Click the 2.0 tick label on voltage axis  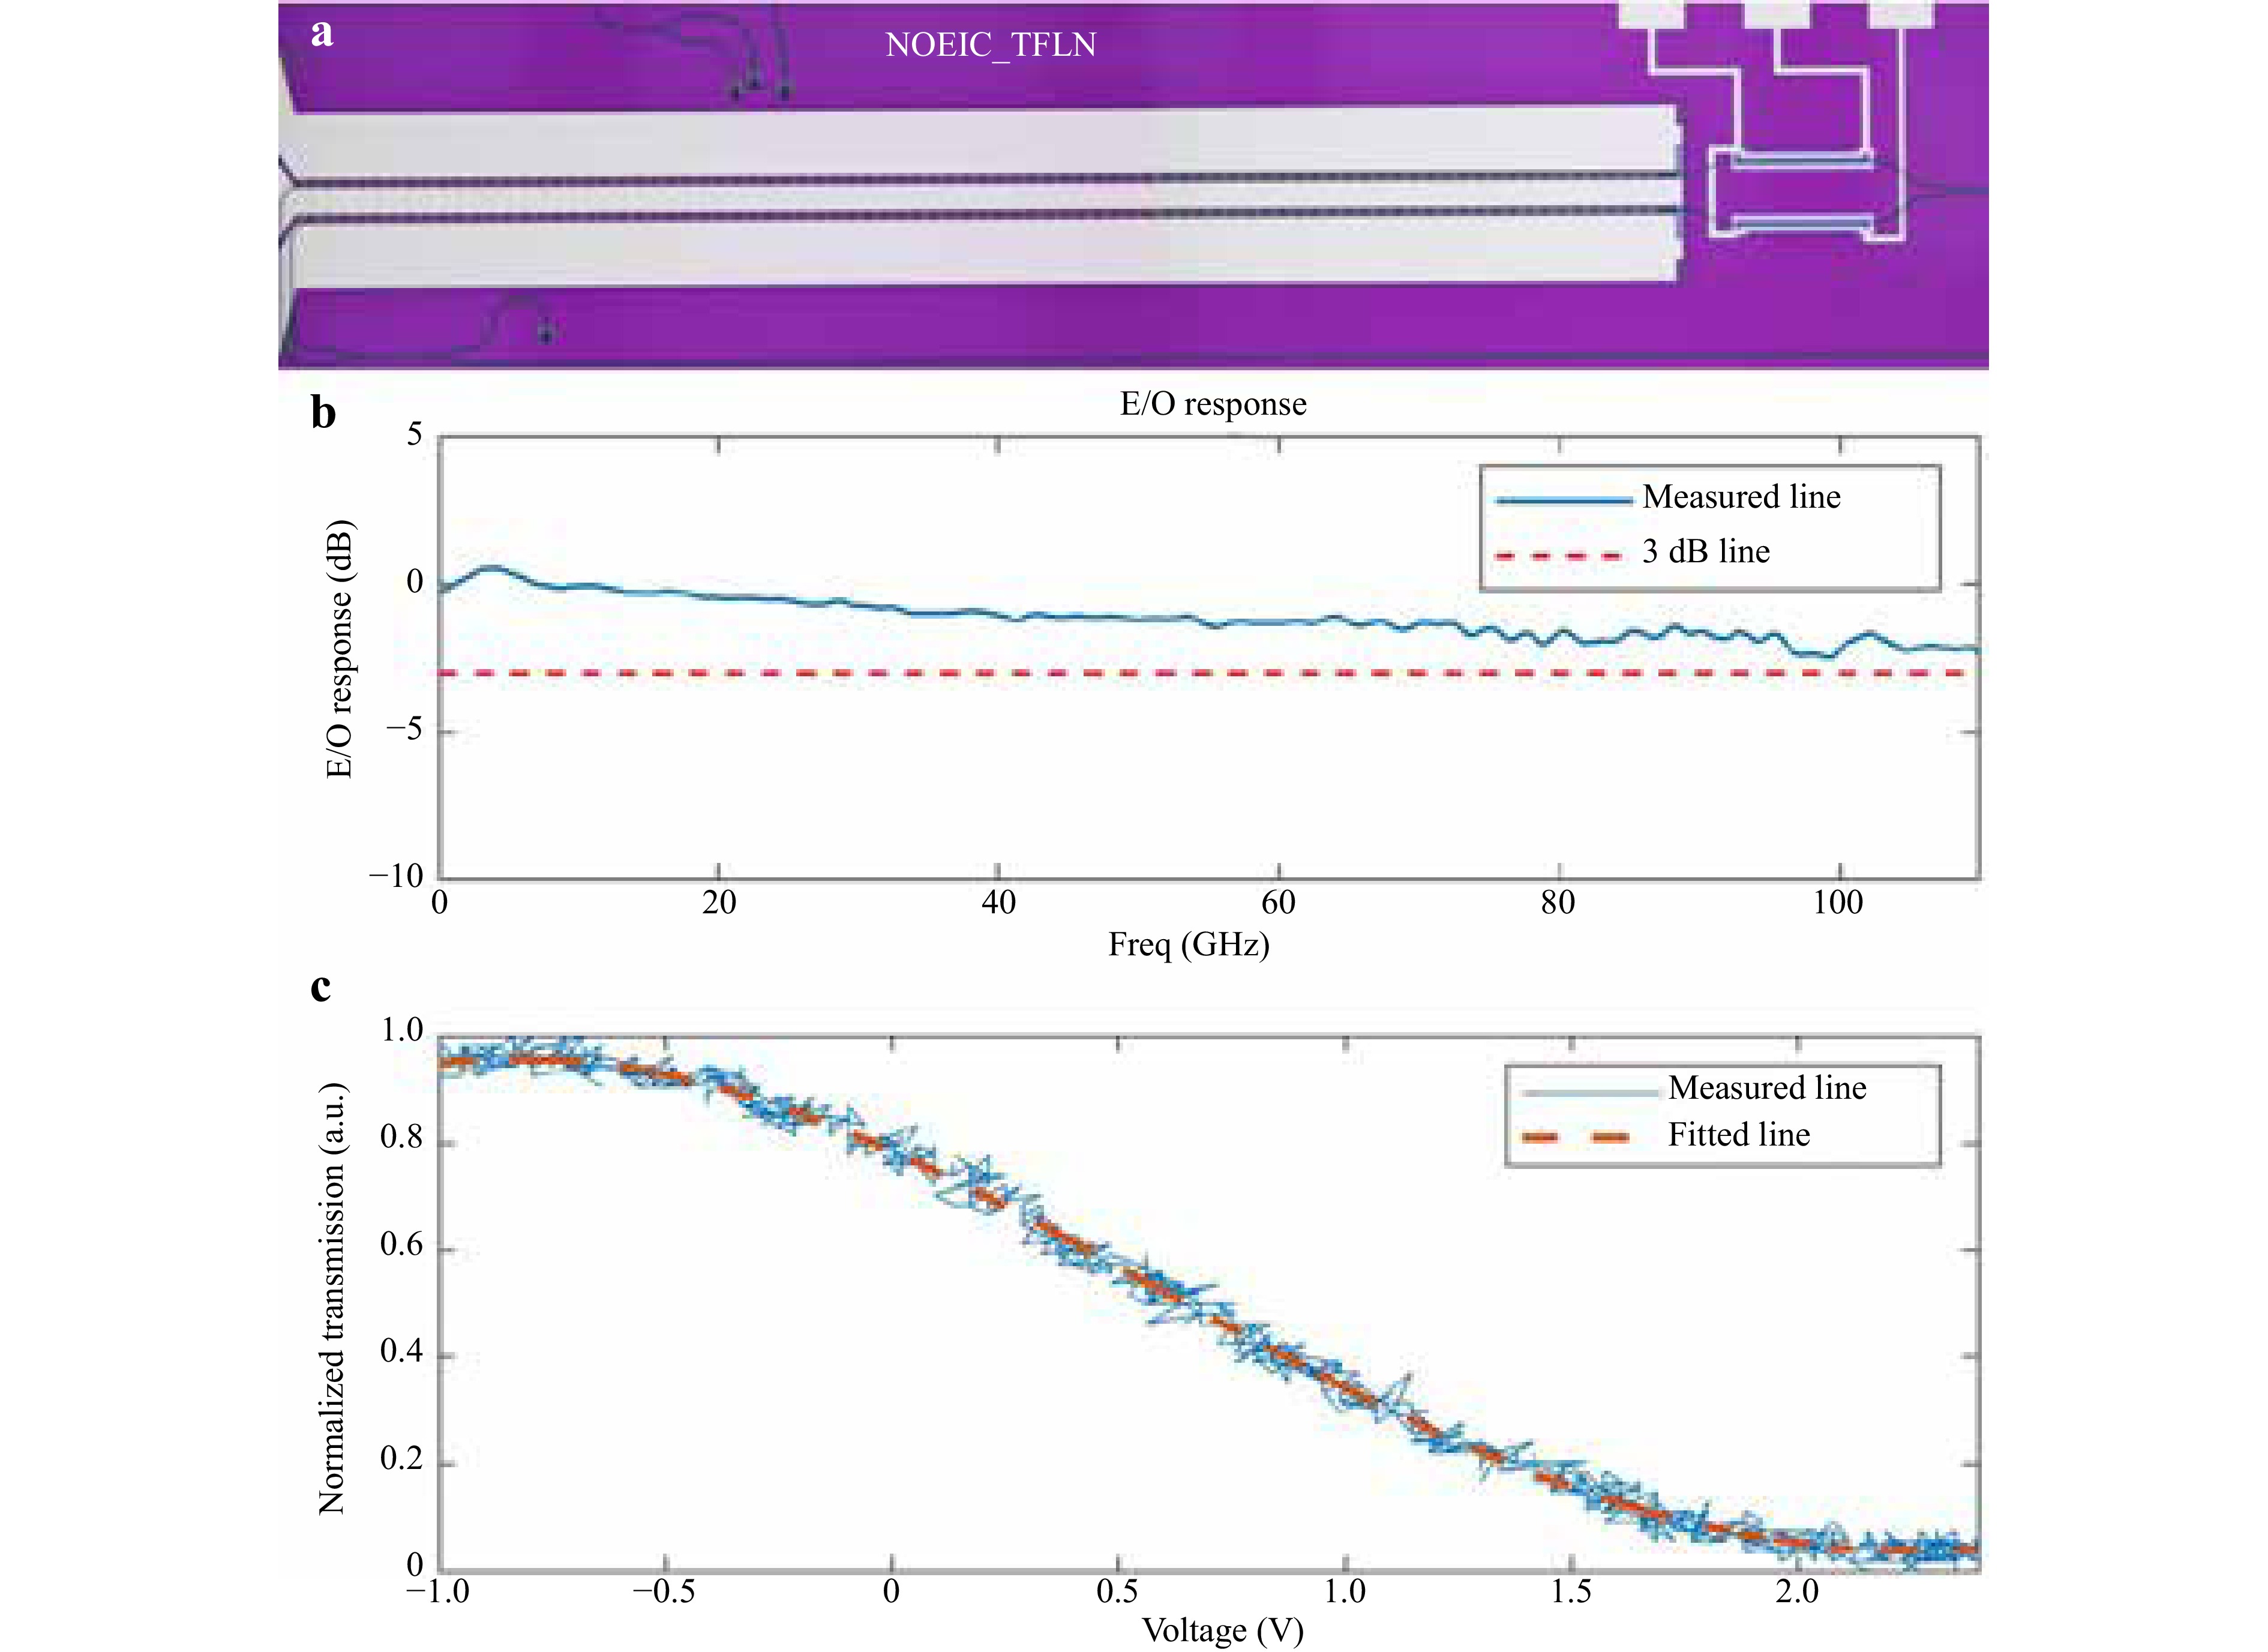pyautogui.click(x=1796, y=1592)
